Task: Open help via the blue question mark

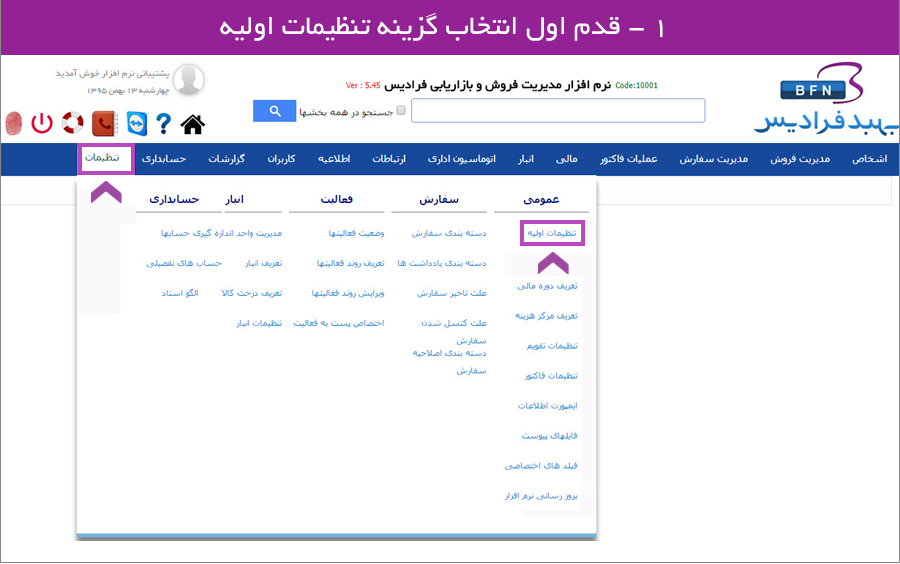Action: [x=163, y=124]
